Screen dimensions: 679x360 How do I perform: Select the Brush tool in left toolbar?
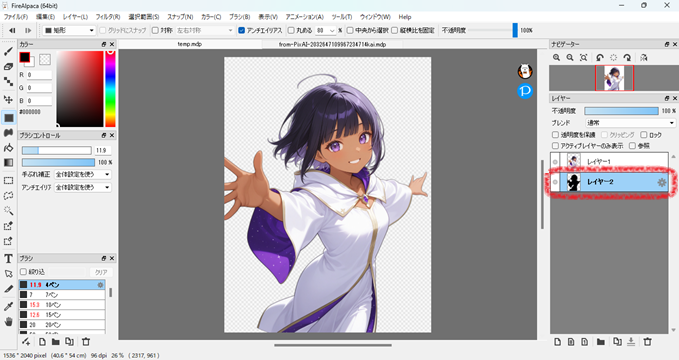point(8,52)
